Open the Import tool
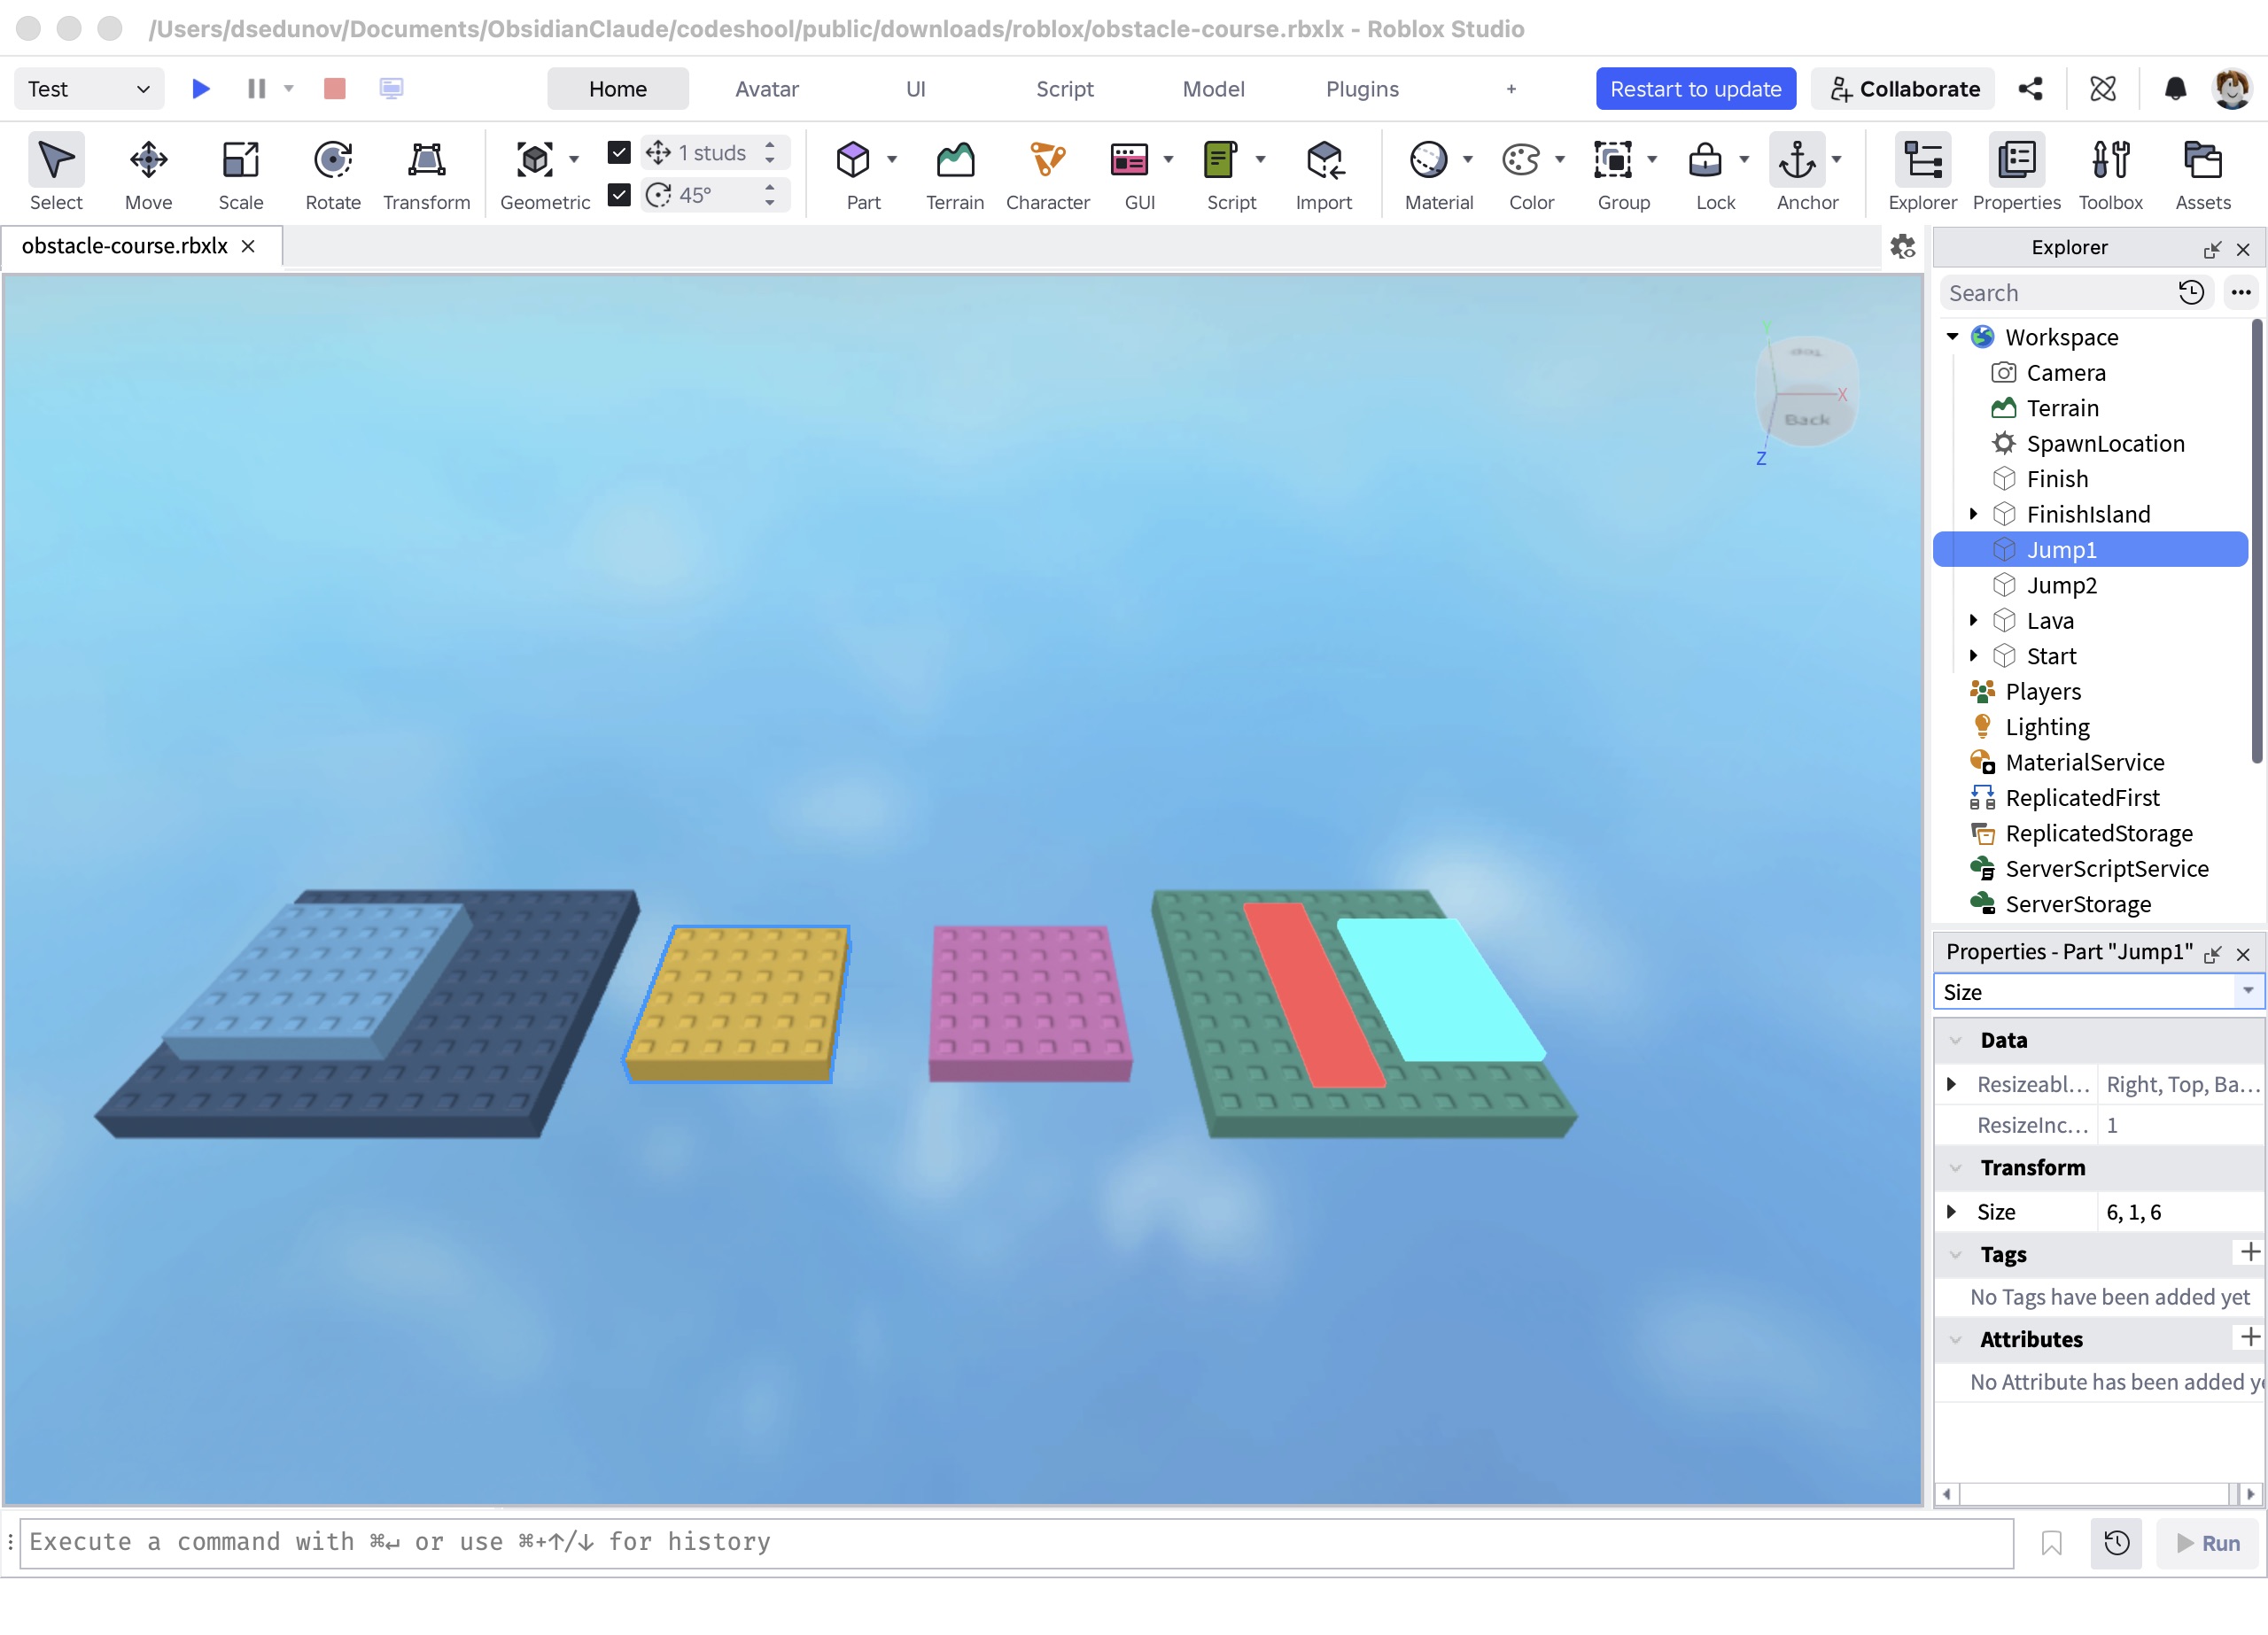This screenshot has height=1635, width=2268. pos(1323,172)
